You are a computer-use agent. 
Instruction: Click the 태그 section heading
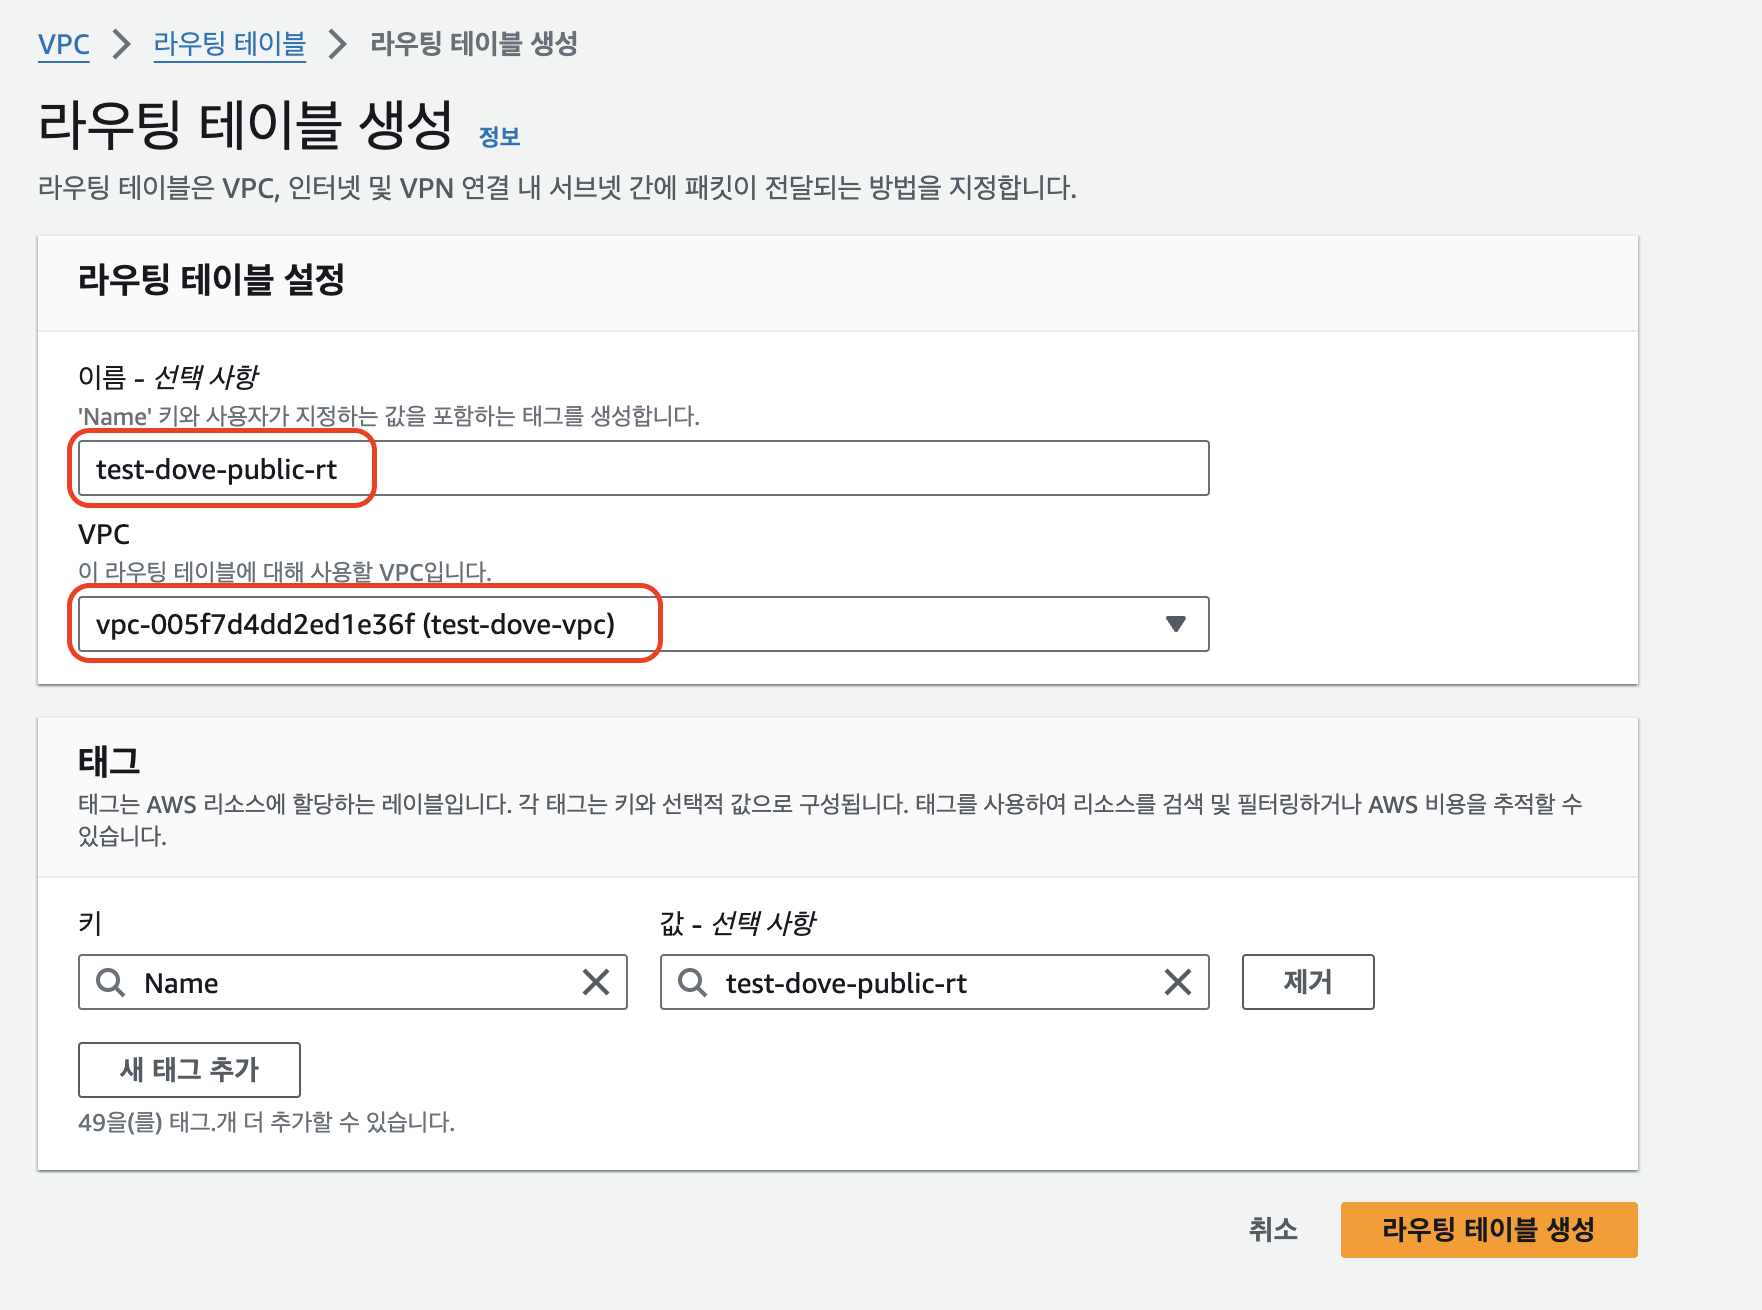(109, 762)
